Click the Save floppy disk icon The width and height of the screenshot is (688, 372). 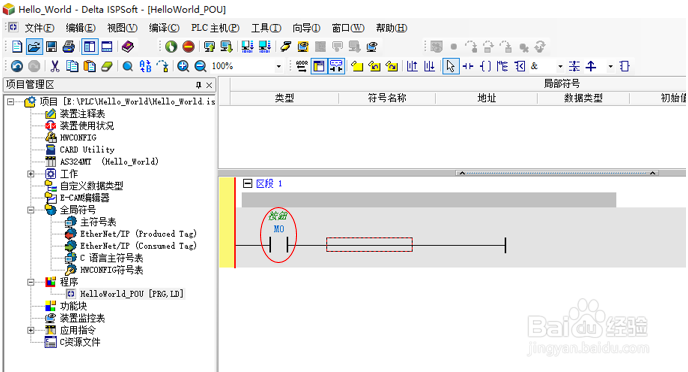(52, 46)
